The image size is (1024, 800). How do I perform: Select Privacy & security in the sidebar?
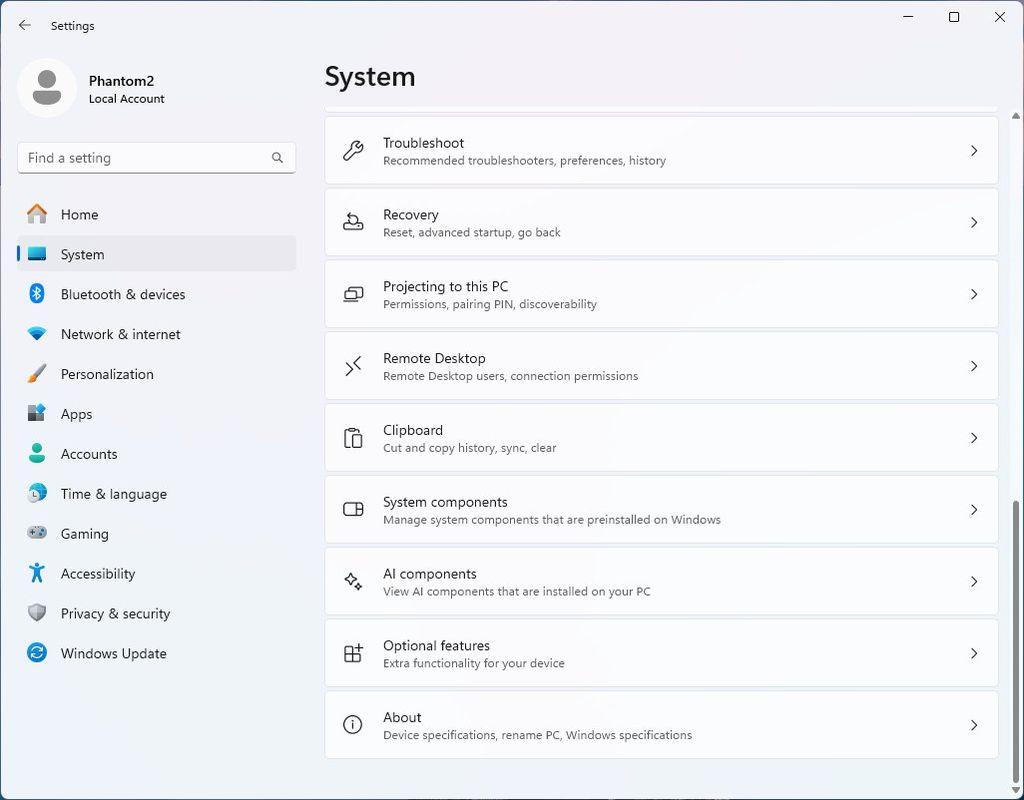tap(115, 614)
